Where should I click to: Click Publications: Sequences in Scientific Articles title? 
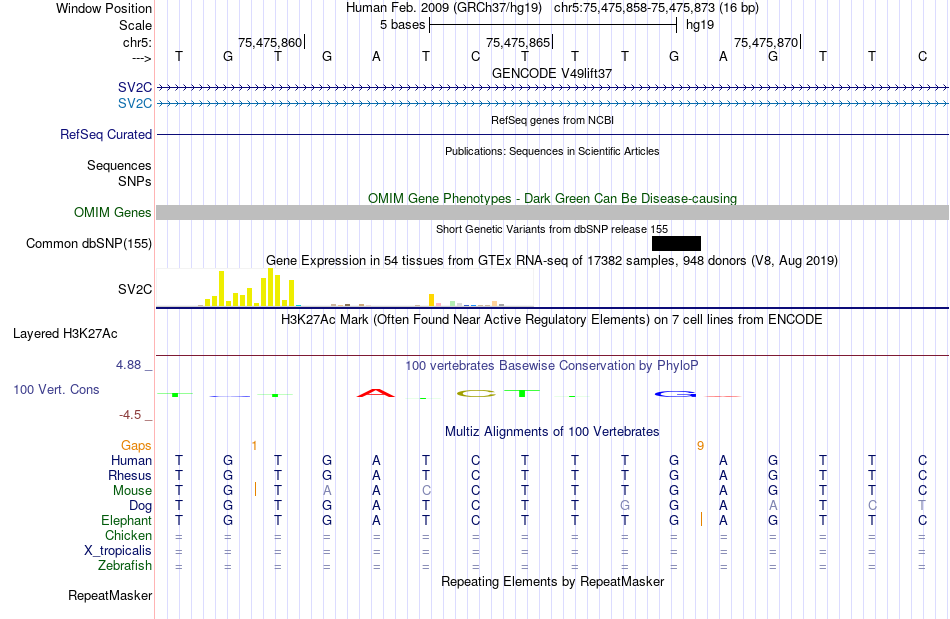(552, 151)
